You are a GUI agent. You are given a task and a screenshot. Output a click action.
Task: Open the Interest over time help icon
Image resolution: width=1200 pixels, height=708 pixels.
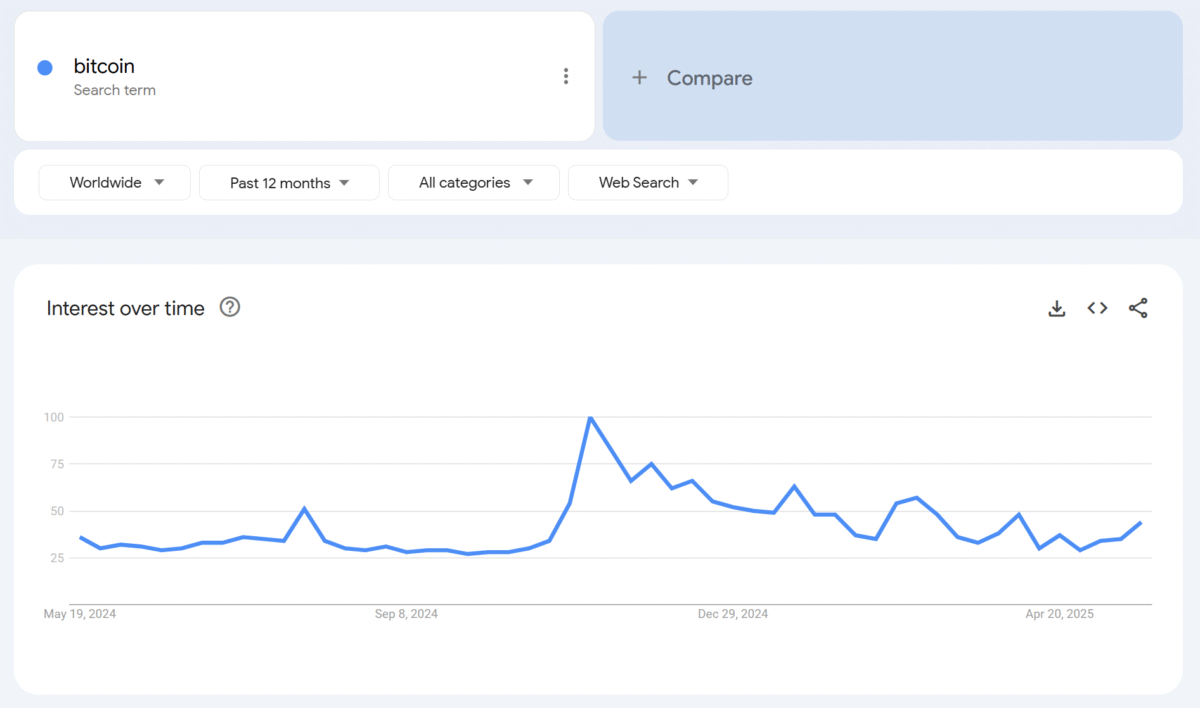point(230,307)
